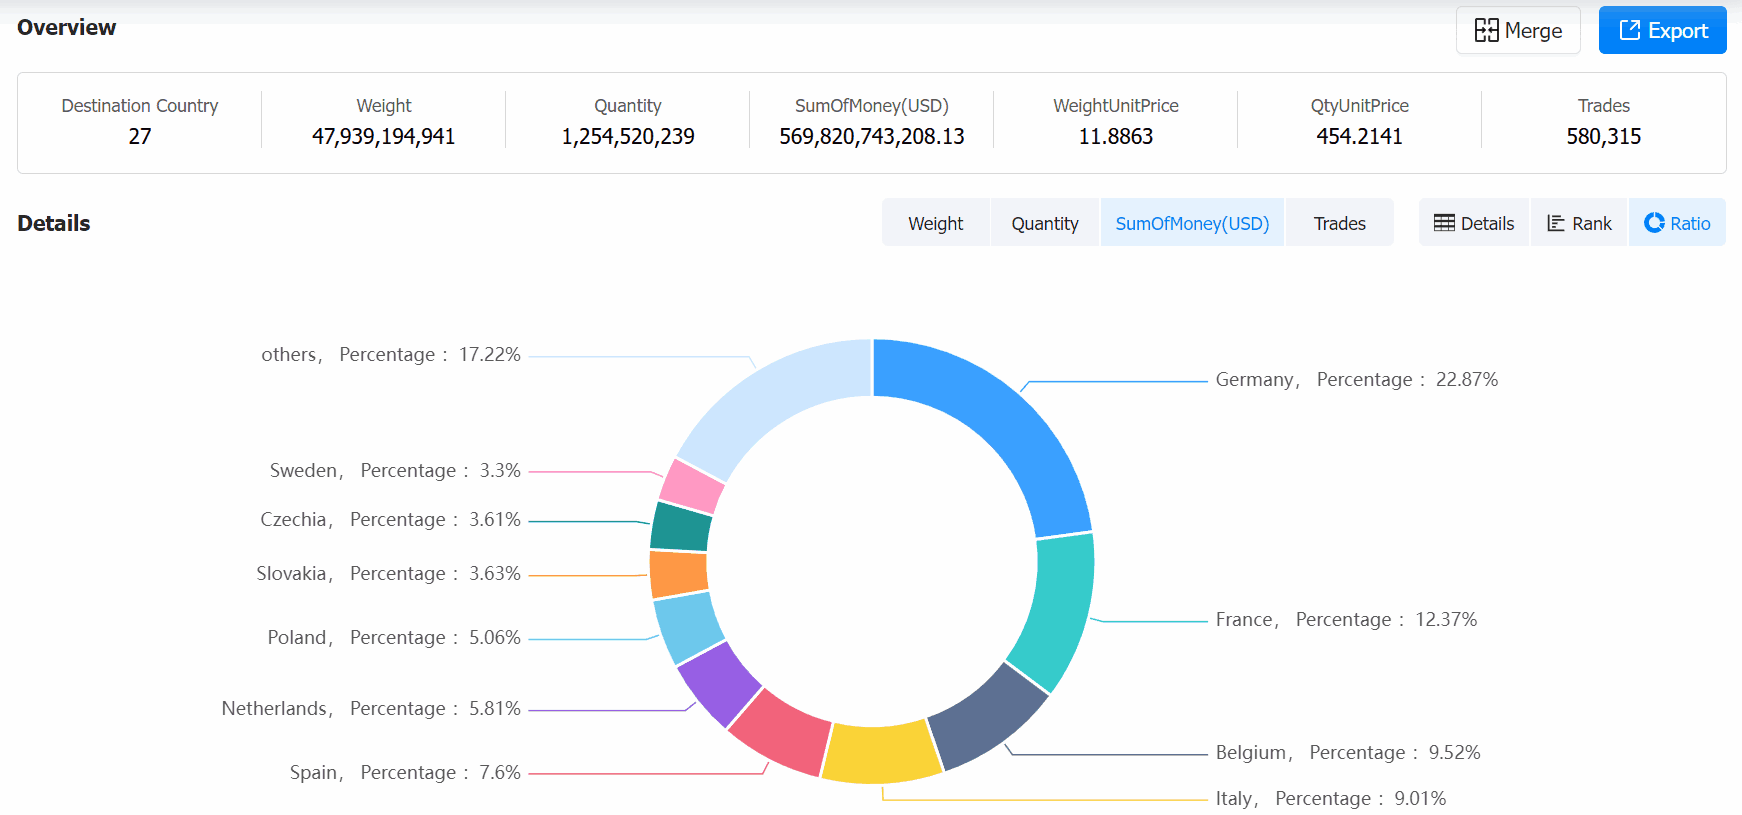Screen dimensions: 1742x815
Task: Click the Details section heading
Action: 54,224
